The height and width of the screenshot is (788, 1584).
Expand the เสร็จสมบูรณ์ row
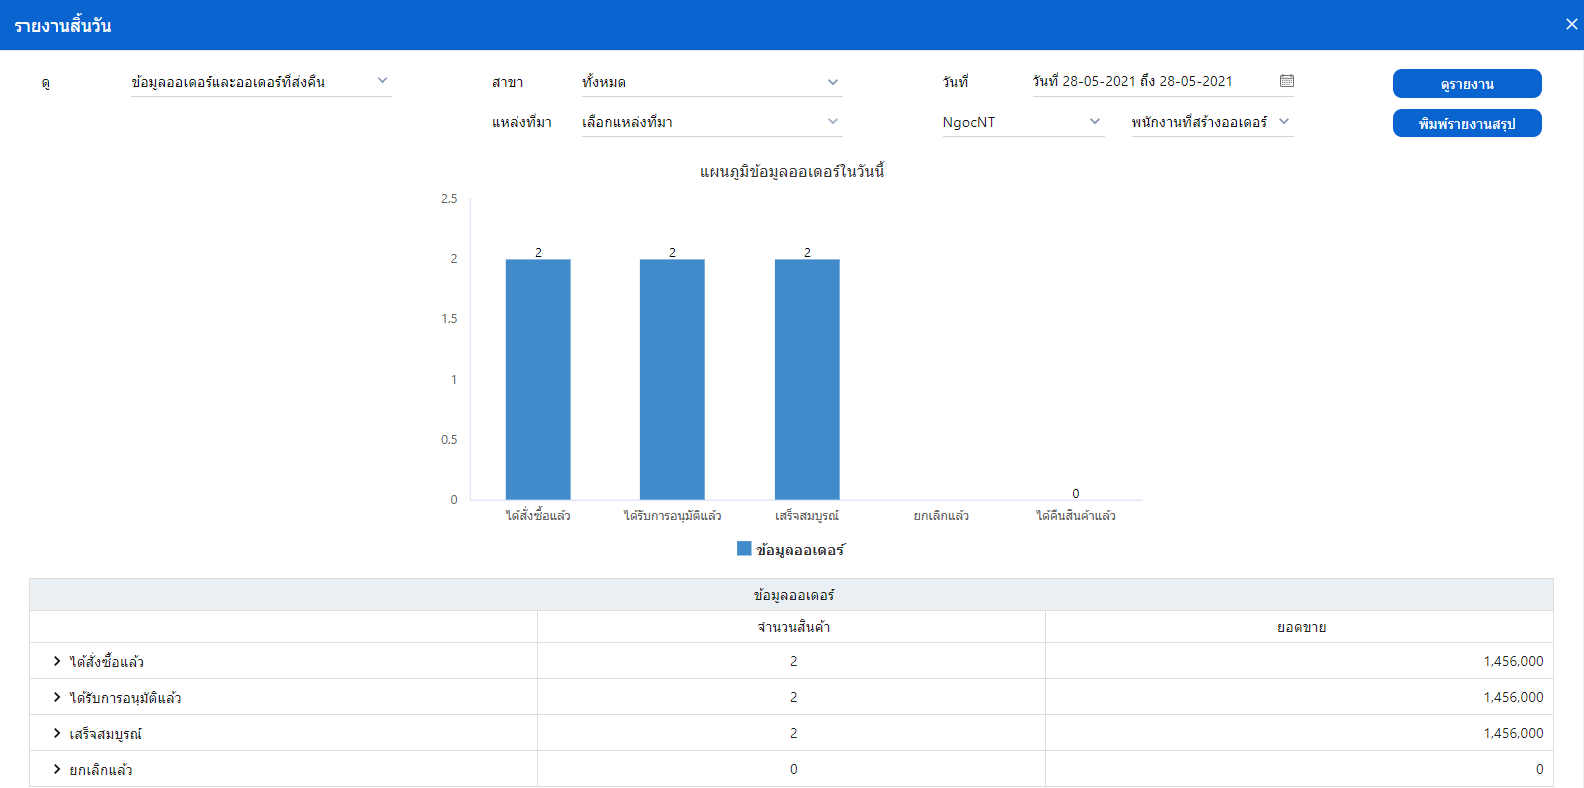57,733
